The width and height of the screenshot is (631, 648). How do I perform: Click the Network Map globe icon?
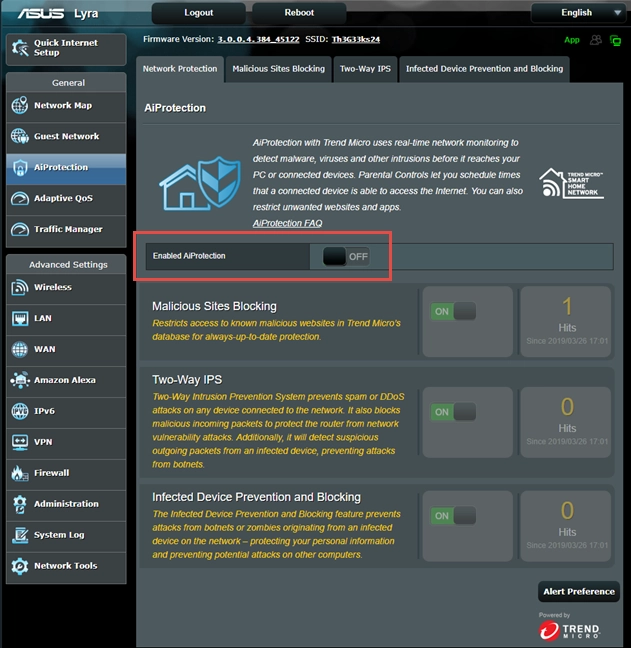20,105
